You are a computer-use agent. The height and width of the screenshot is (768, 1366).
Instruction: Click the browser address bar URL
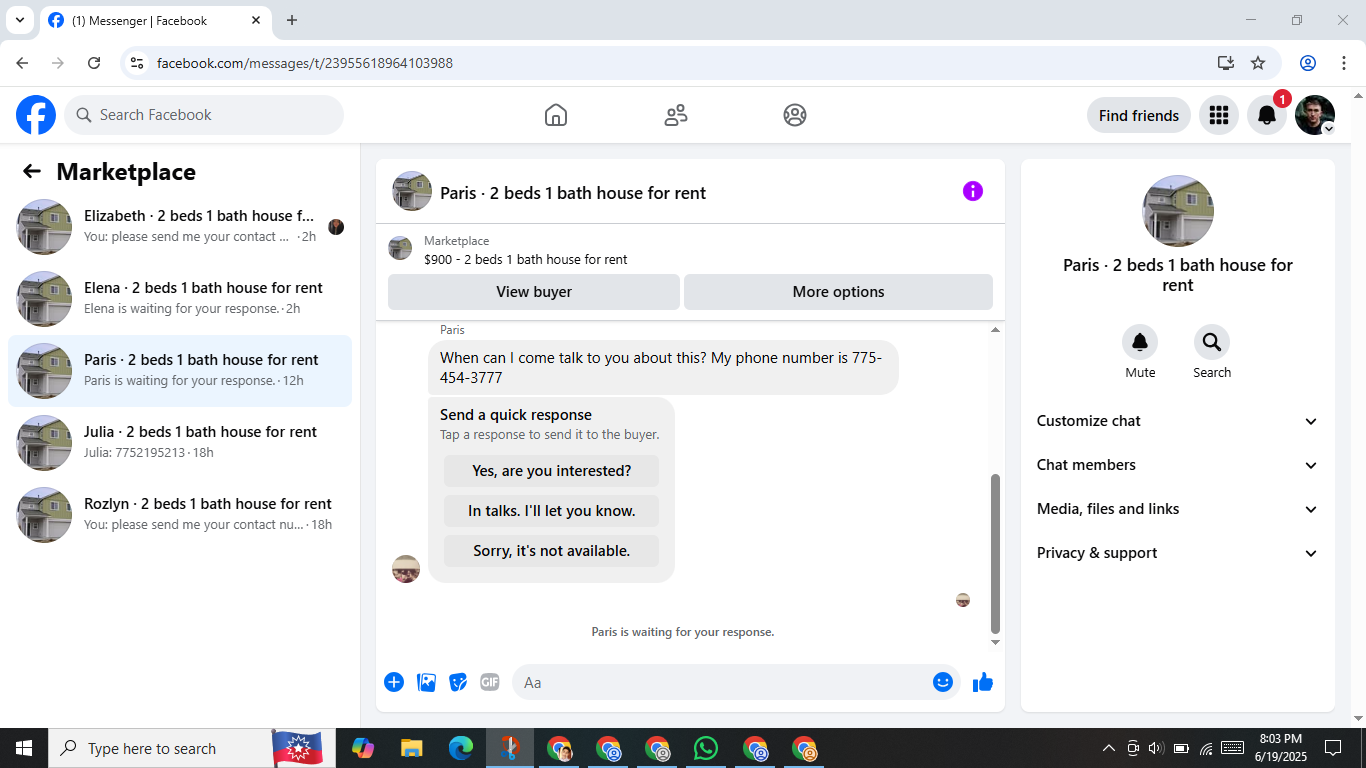pos(305,63)
